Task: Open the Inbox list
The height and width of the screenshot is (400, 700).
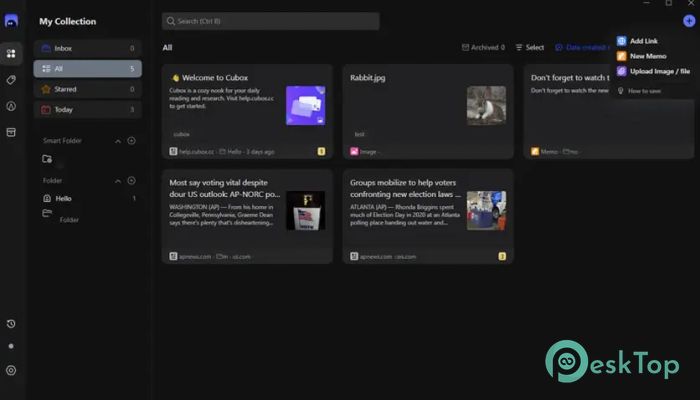Action: [x=88, y=48]
